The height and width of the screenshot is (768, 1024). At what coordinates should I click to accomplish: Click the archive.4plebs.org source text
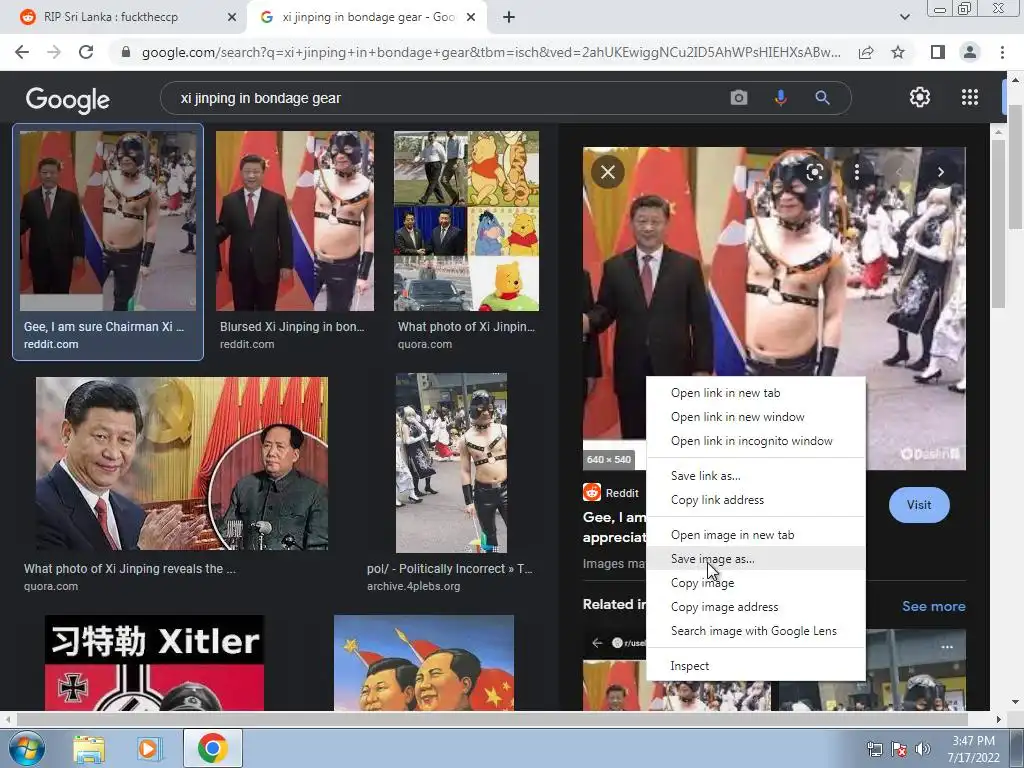413,586
